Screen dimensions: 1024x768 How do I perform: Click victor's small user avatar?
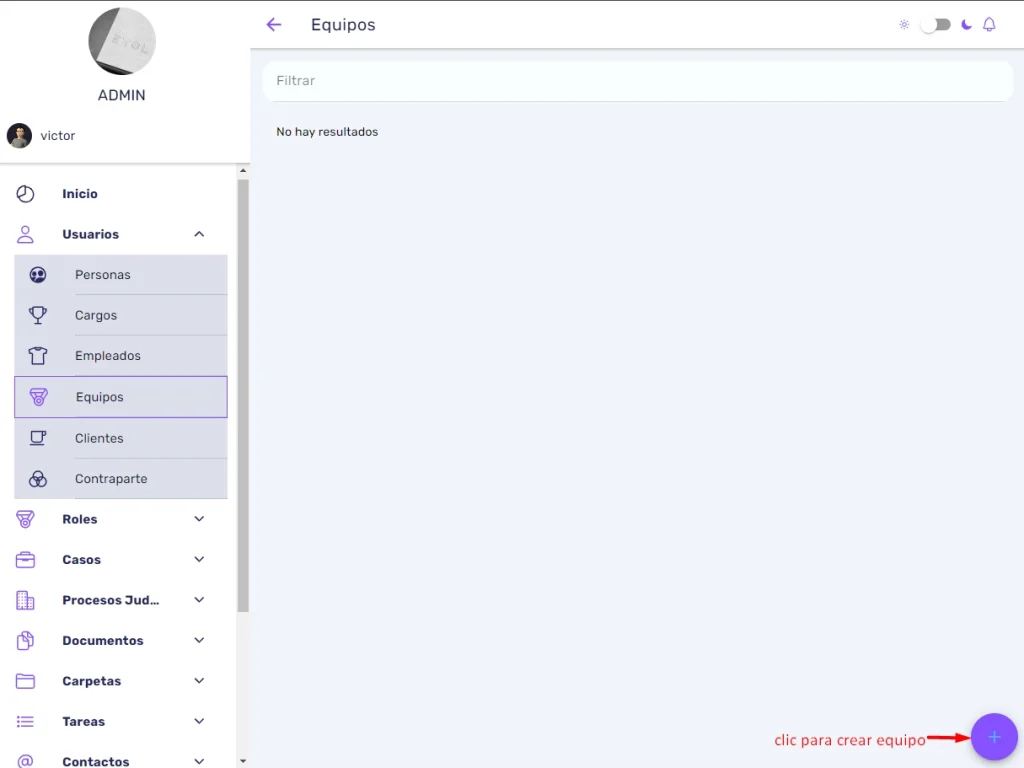(x=20, y=136)
